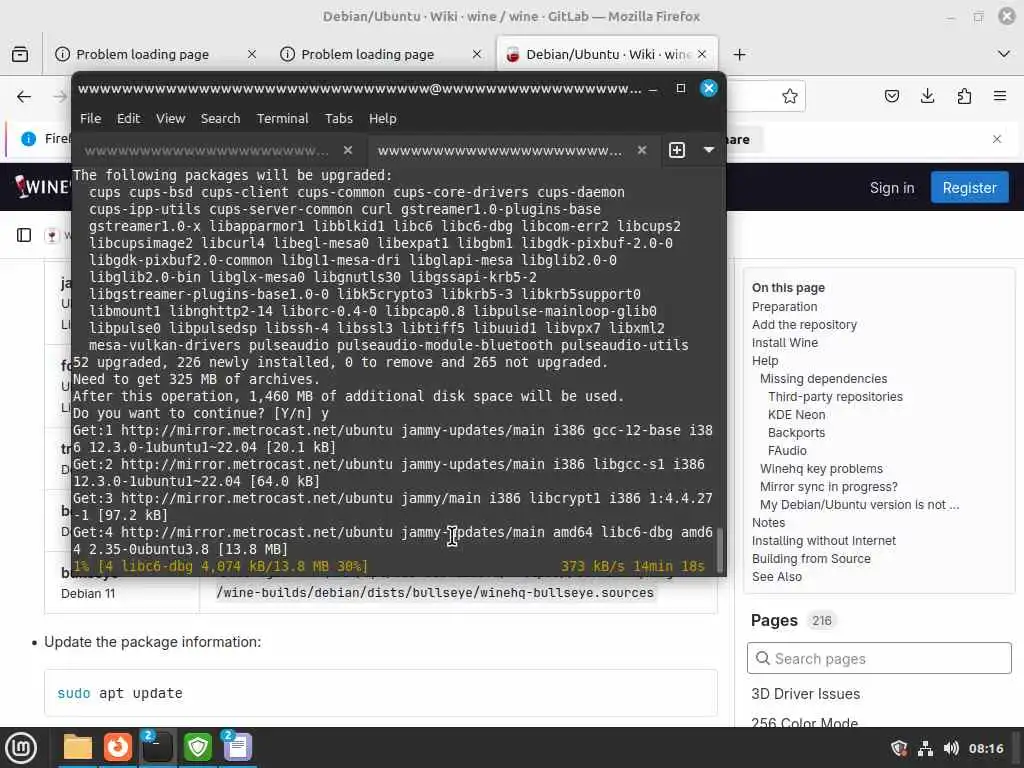Close the second terminal tab
This screenshot has height=768, width=1024.
coord(642,150)
